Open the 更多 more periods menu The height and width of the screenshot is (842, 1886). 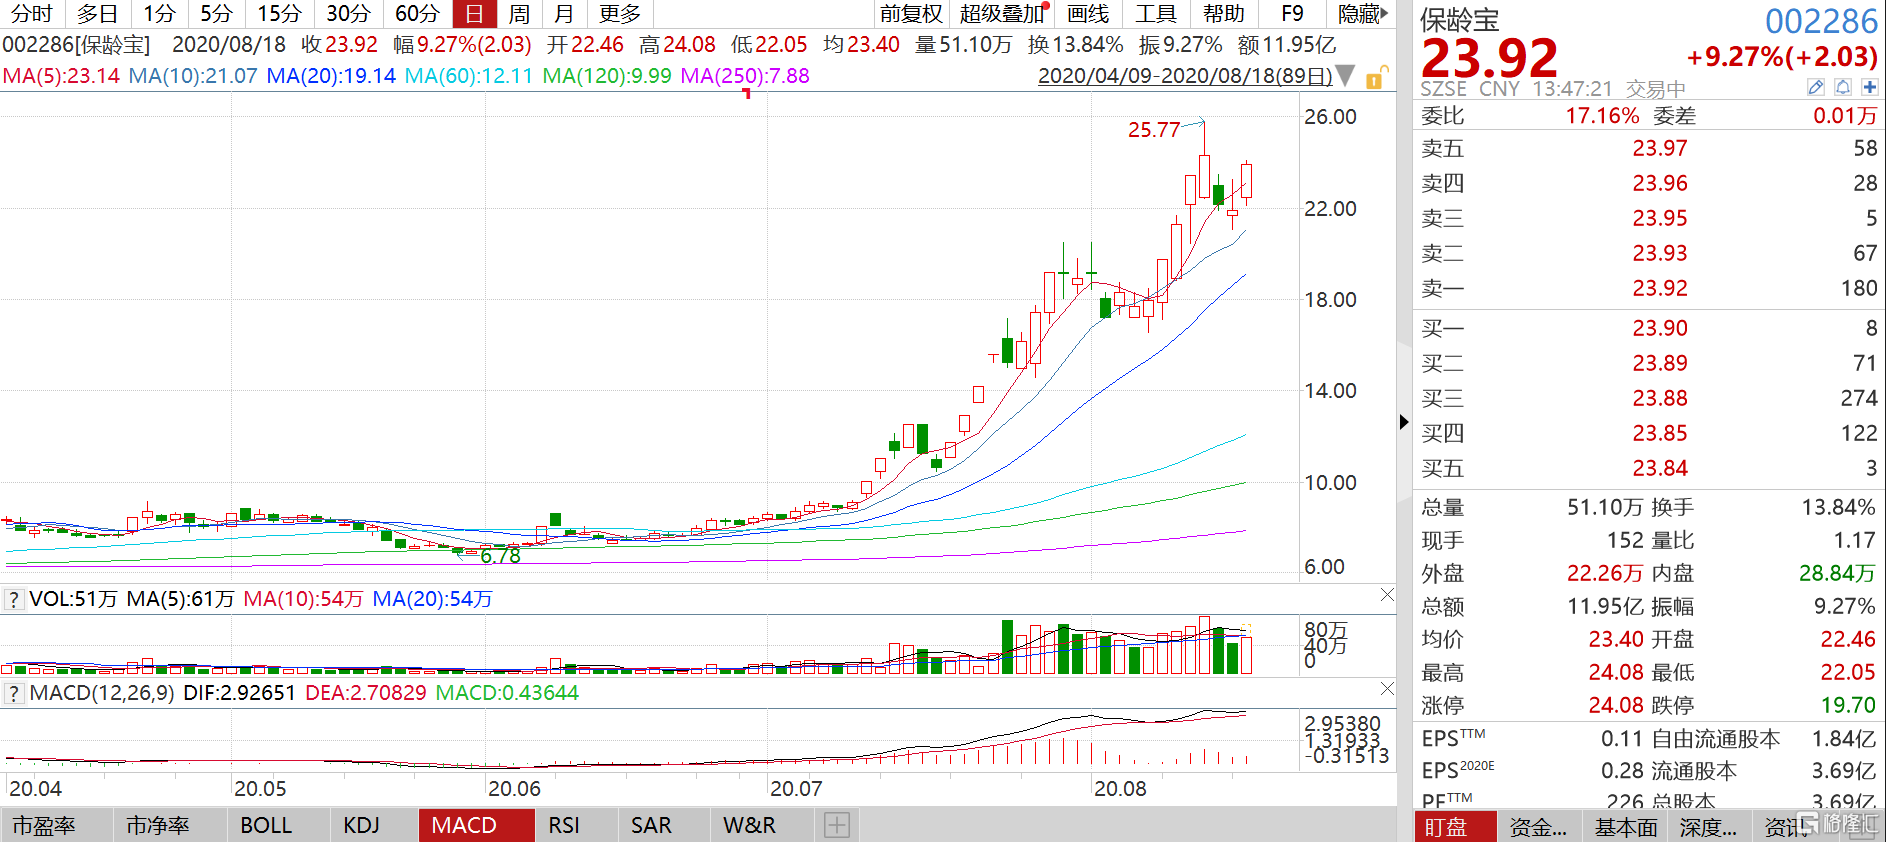pyautogui.click(x=620, y=14)
